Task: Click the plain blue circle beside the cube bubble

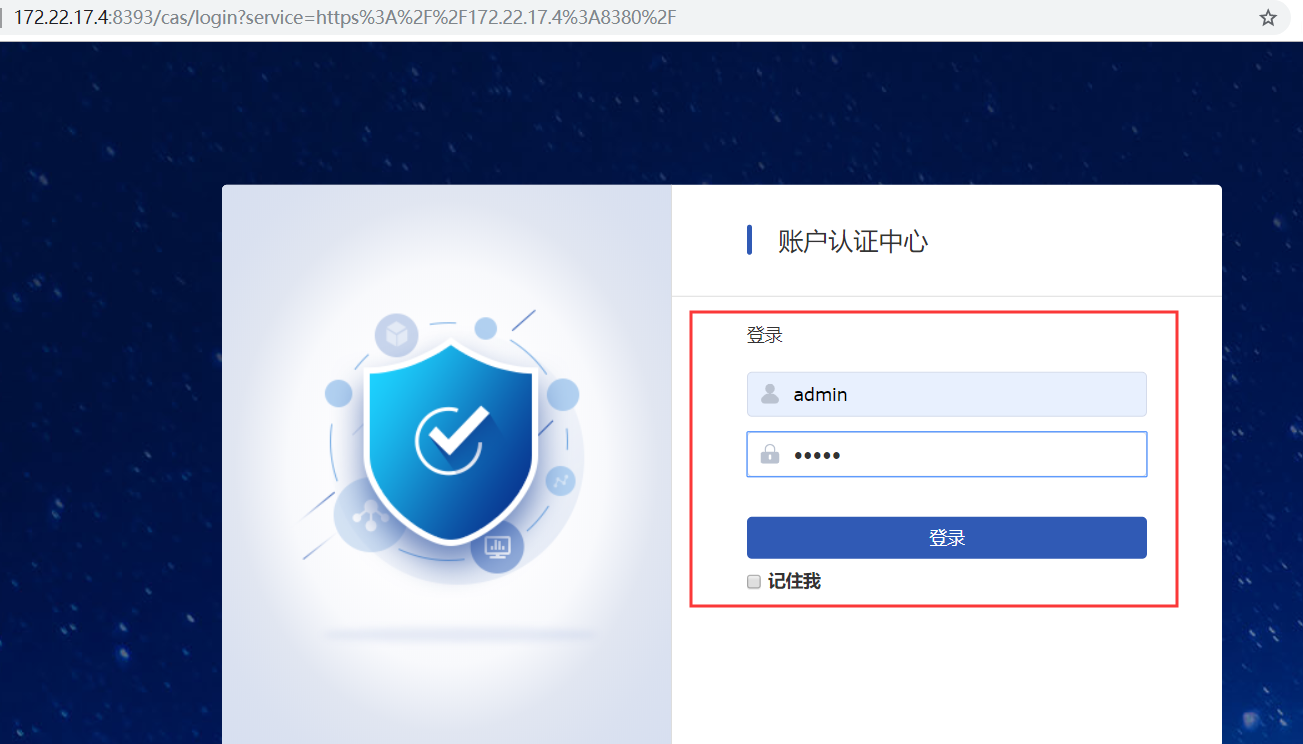Action: point(486,328)
